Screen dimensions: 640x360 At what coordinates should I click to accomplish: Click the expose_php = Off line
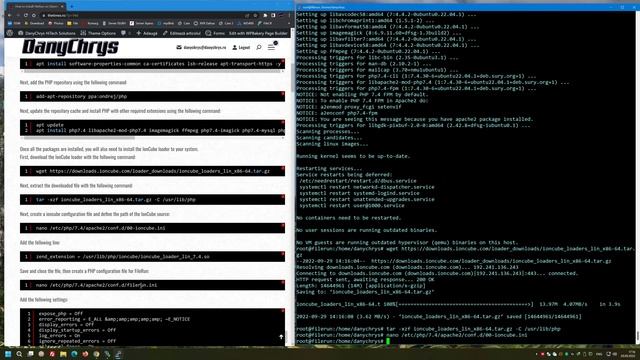61,313
